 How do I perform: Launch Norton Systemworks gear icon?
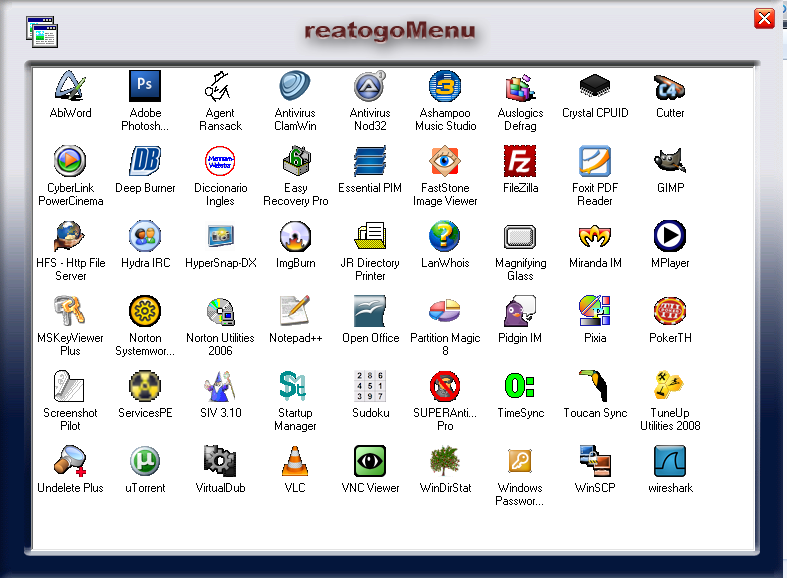(x=145, y=311)
